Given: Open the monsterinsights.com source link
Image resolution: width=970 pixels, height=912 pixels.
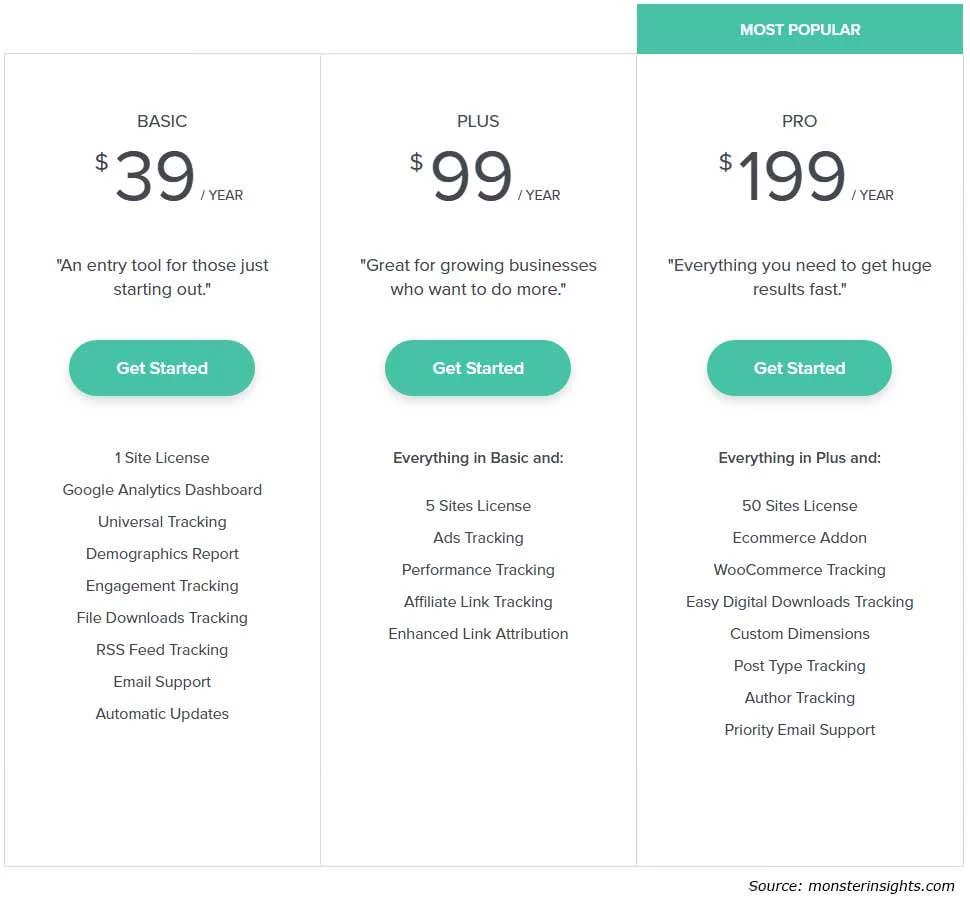Looking at the screenshot, I should point(881,886).
